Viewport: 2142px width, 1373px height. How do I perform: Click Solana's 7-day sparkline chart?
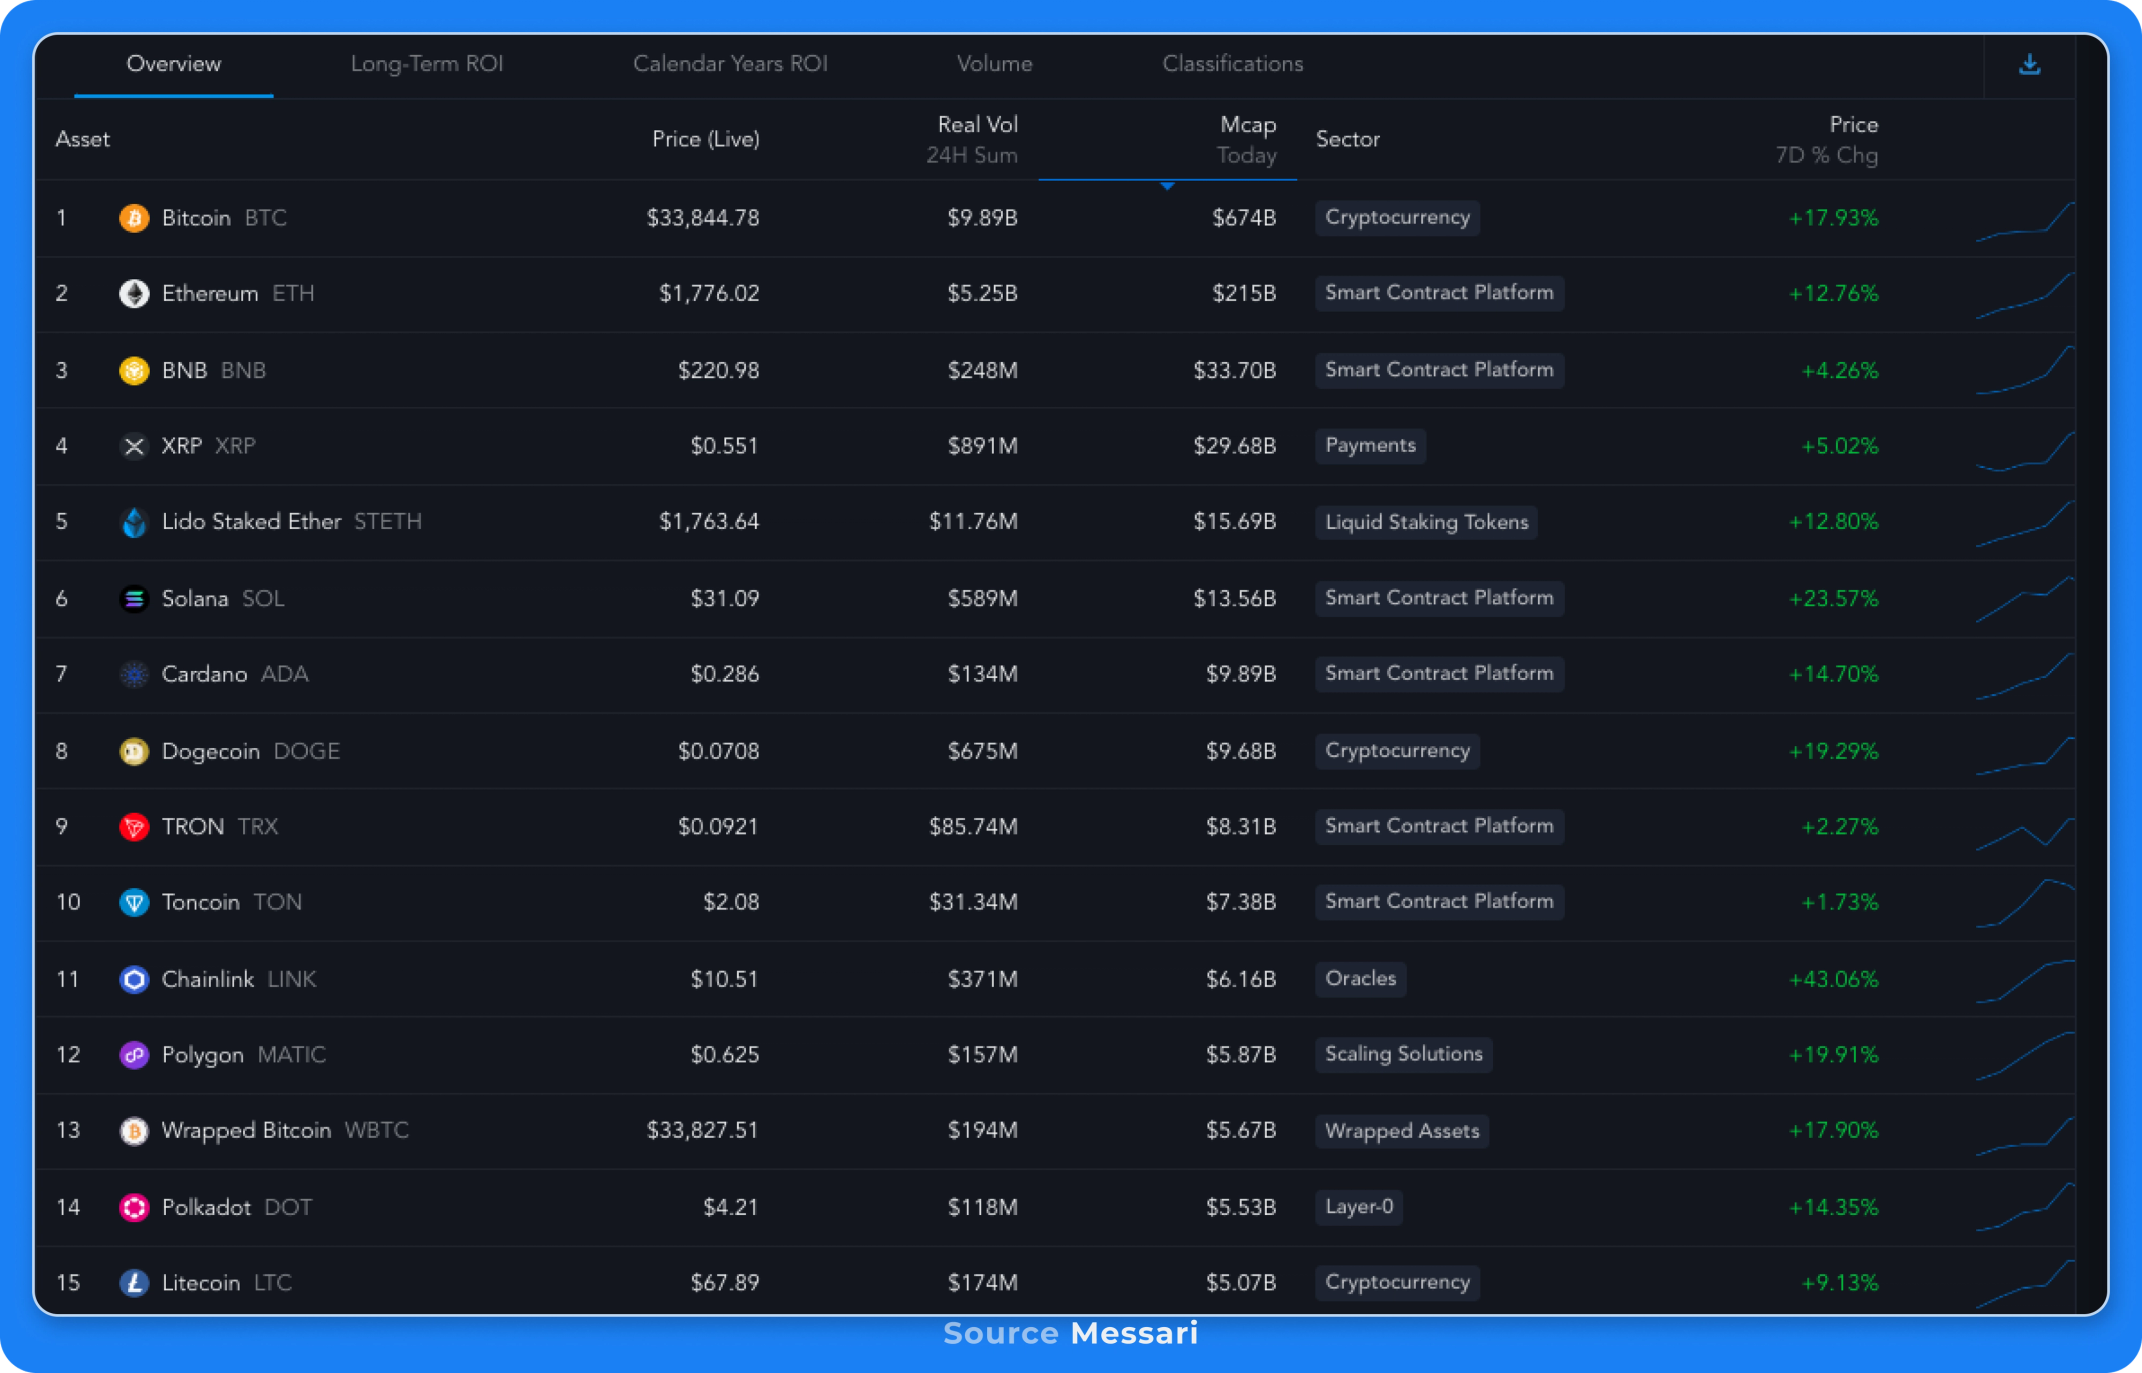pos(2025,599)
